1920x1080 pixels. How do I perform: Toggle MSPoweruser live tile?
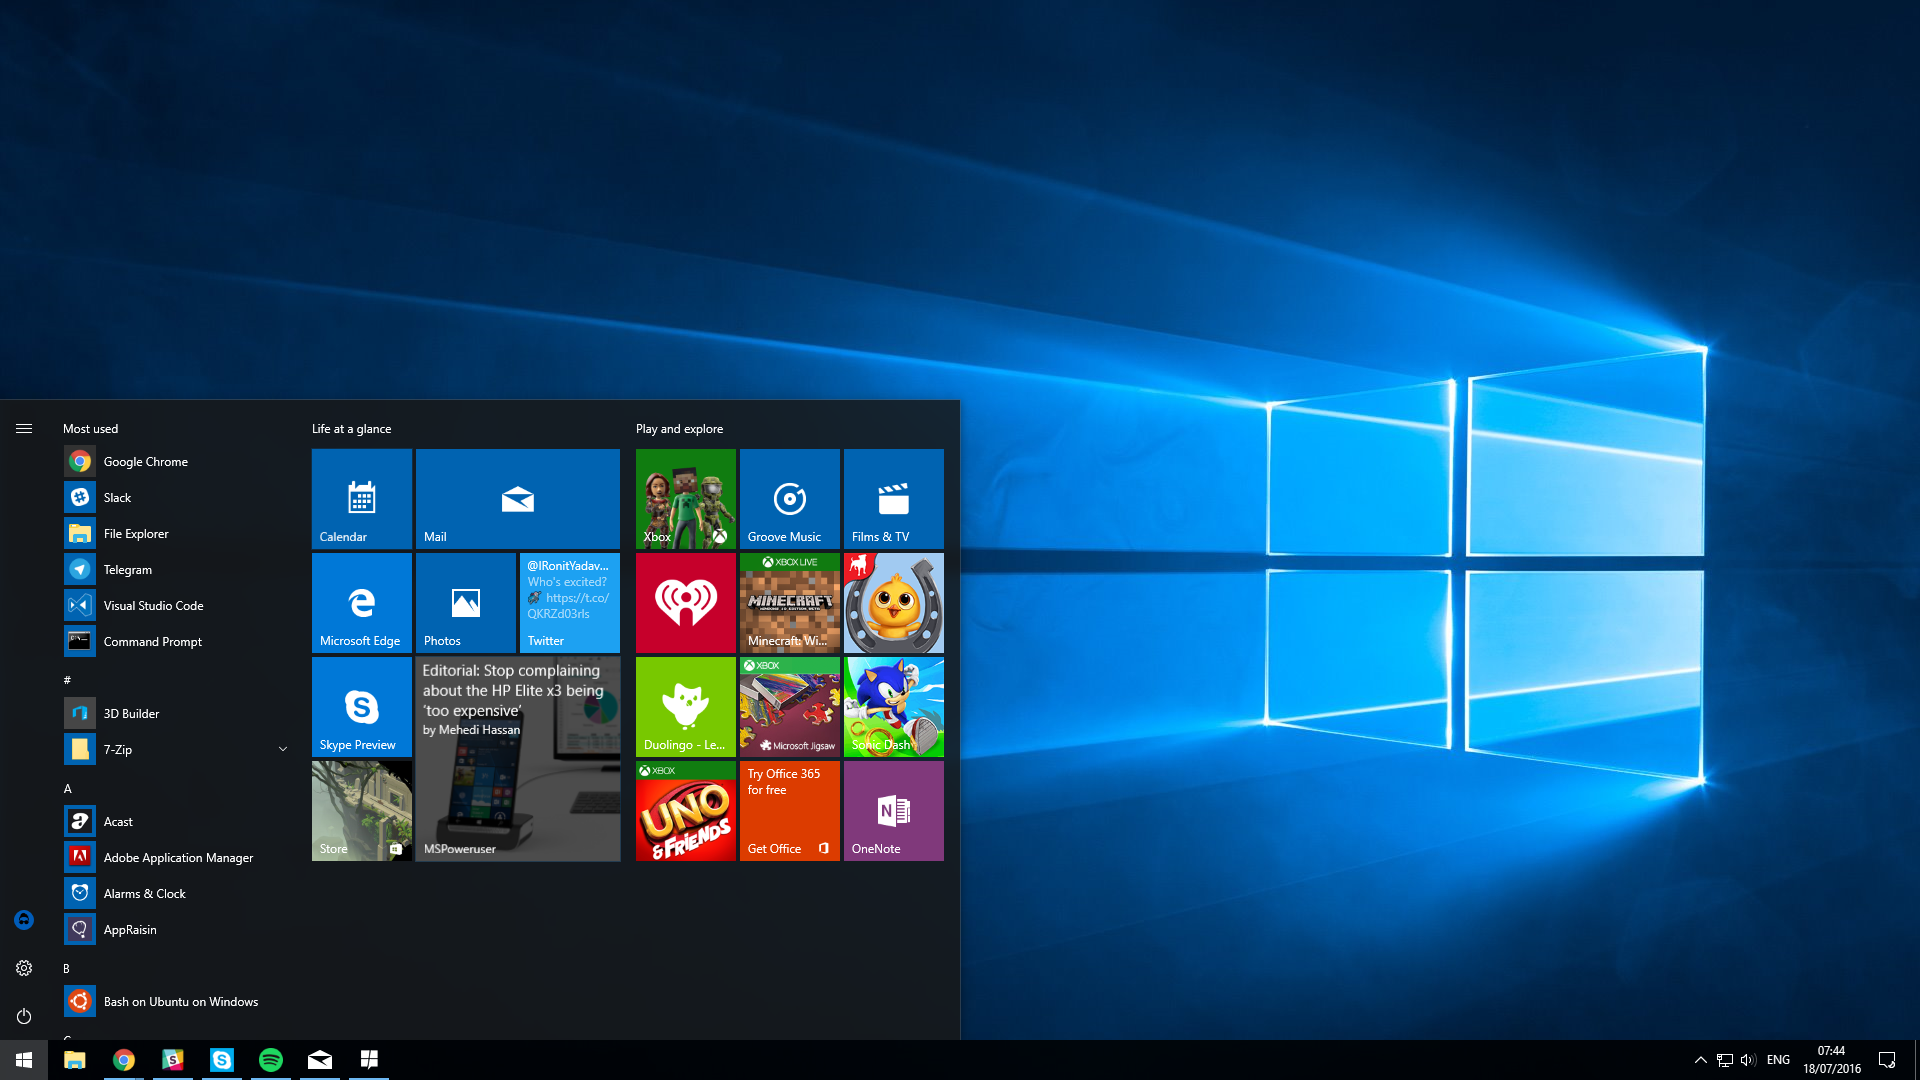(x=518, y=757)
